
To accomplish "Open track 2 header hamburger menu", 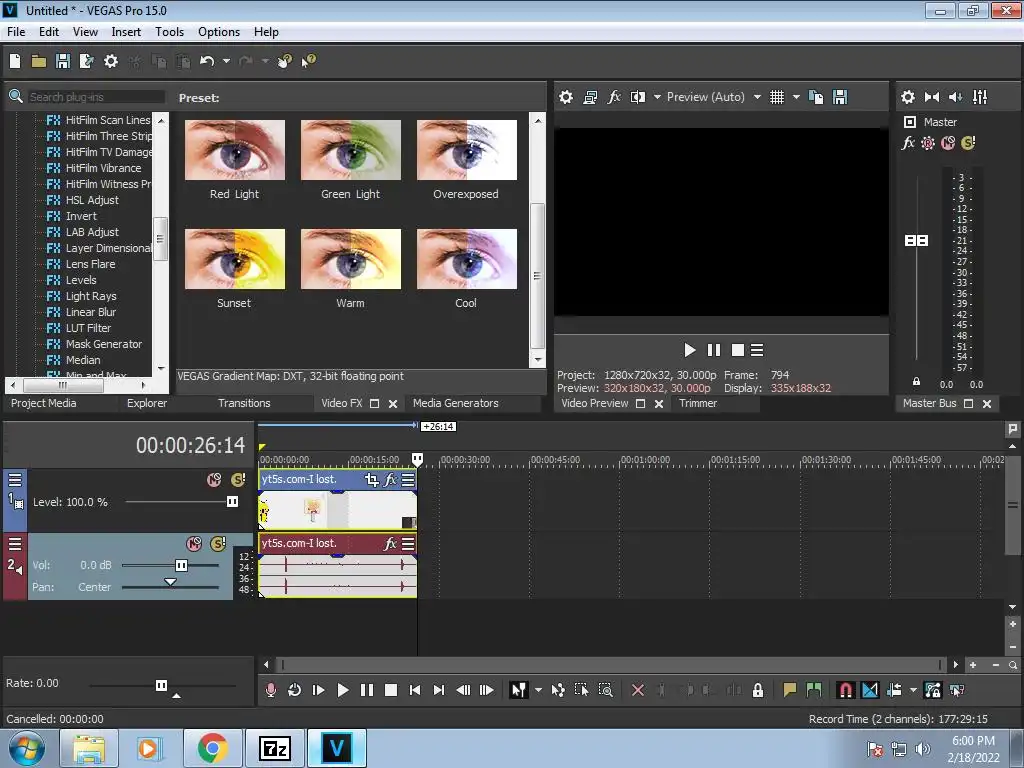I will [15, 543].
